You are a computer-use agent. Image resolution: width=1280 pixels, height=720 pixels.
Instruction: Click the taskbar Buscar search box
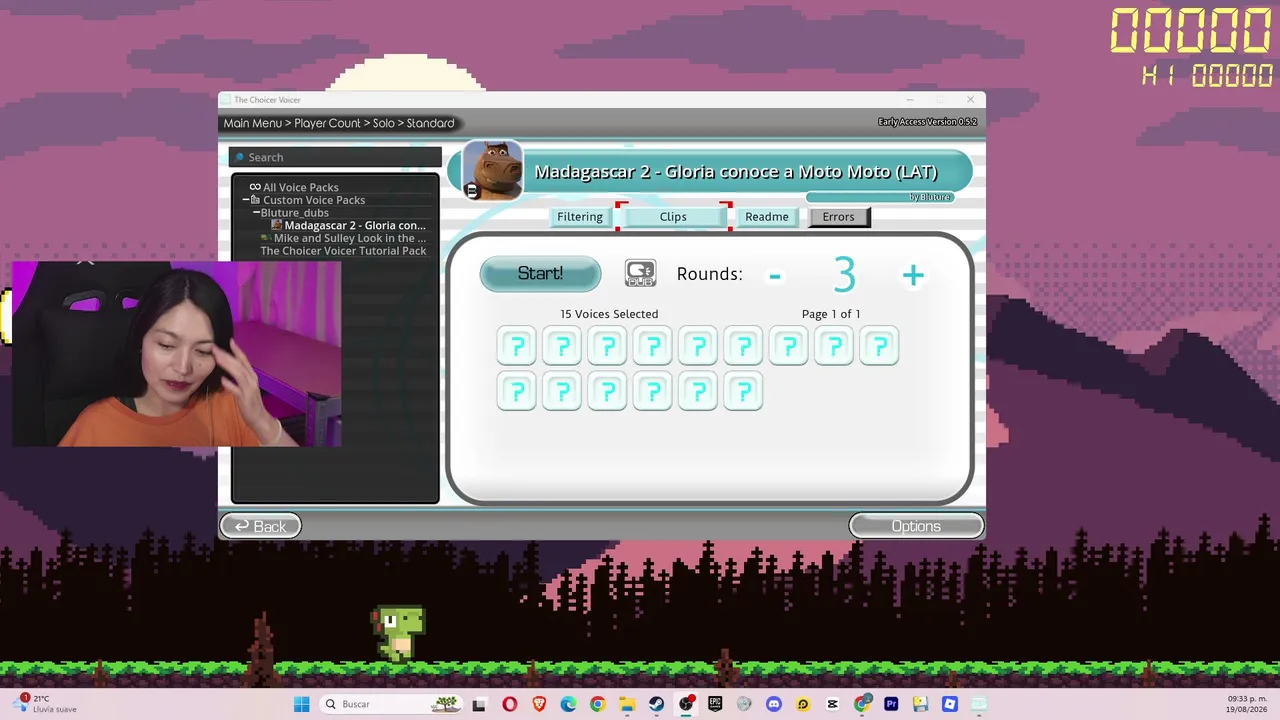pyautogui.click(x=393, y=704)
